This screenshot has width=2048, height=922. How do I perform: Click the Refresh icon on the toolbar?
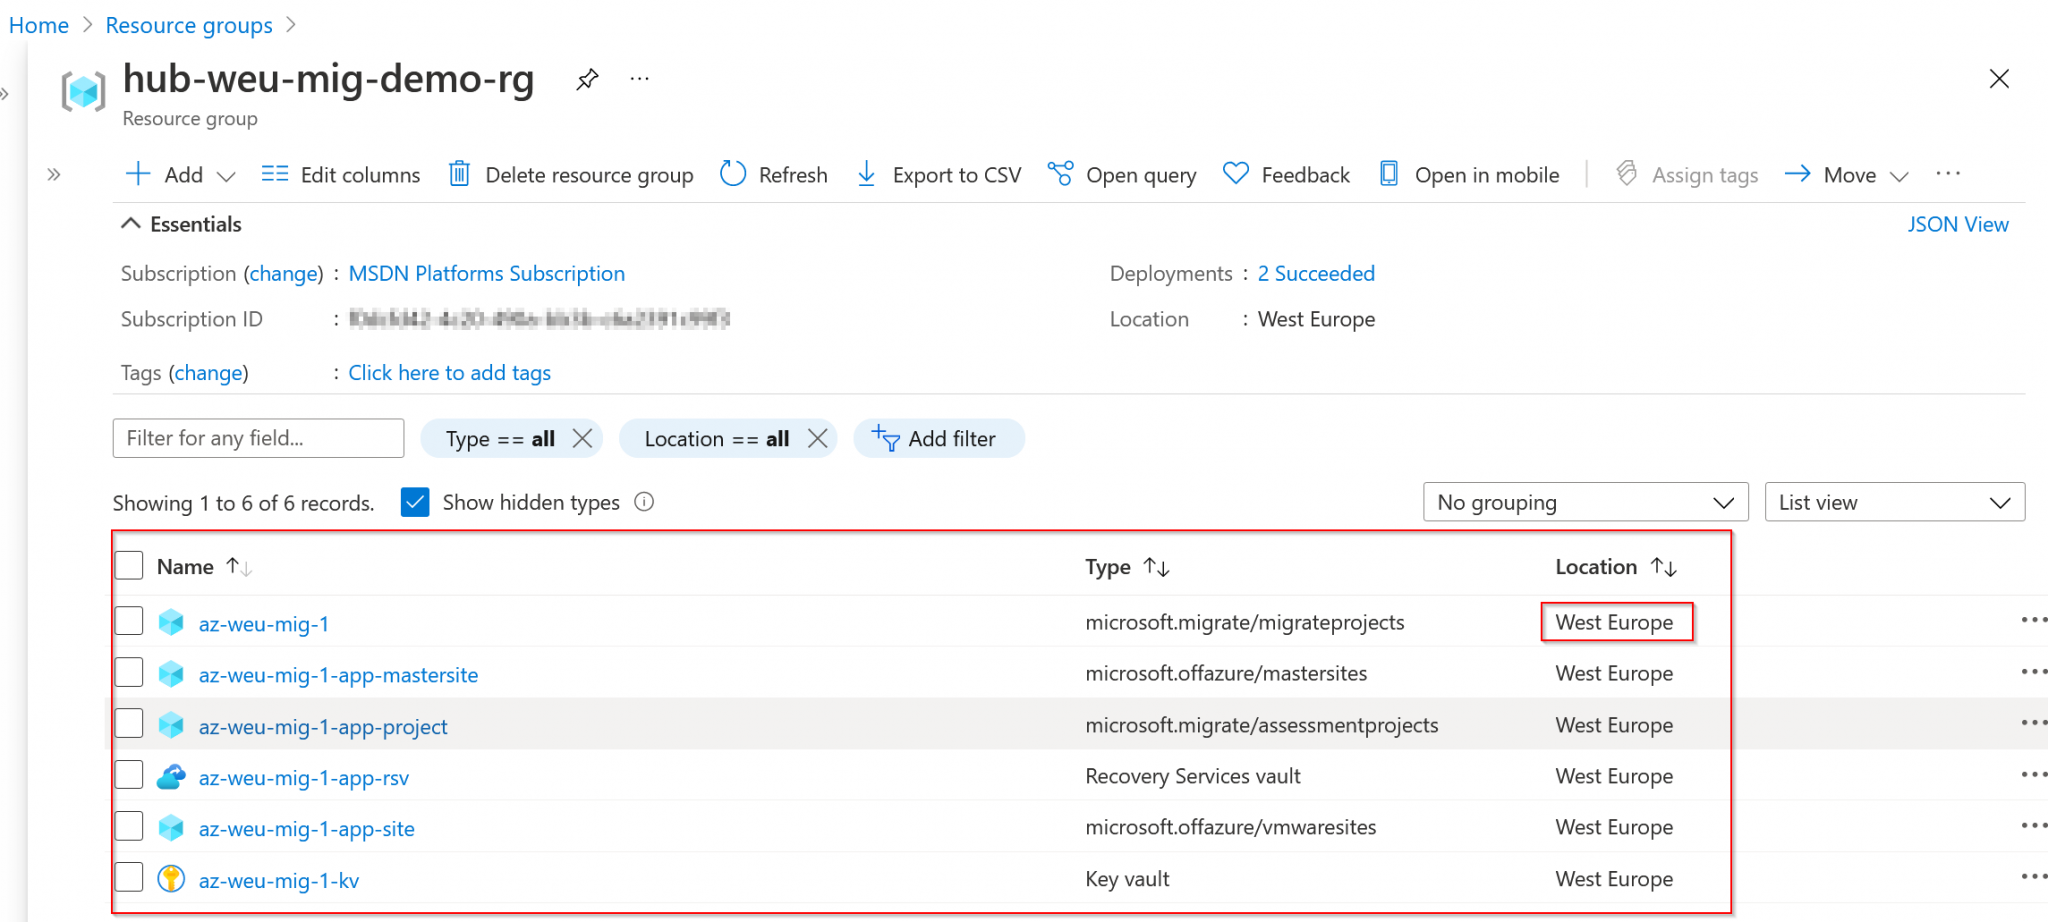click(x=733, y=174)
